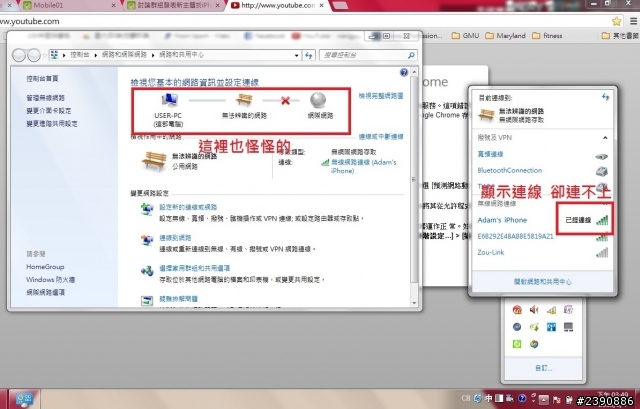Open recent pages dropdown beside nav arrows

(x=44, y=56)
